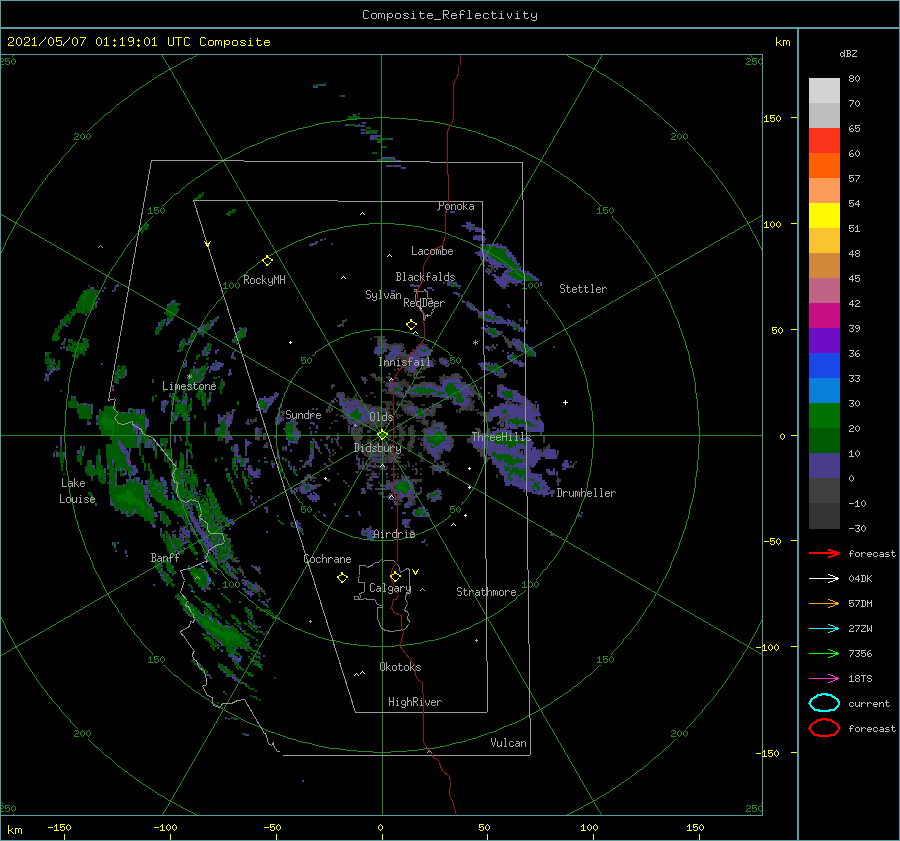Click the ThreeHills label

click(x=502, y=437)
